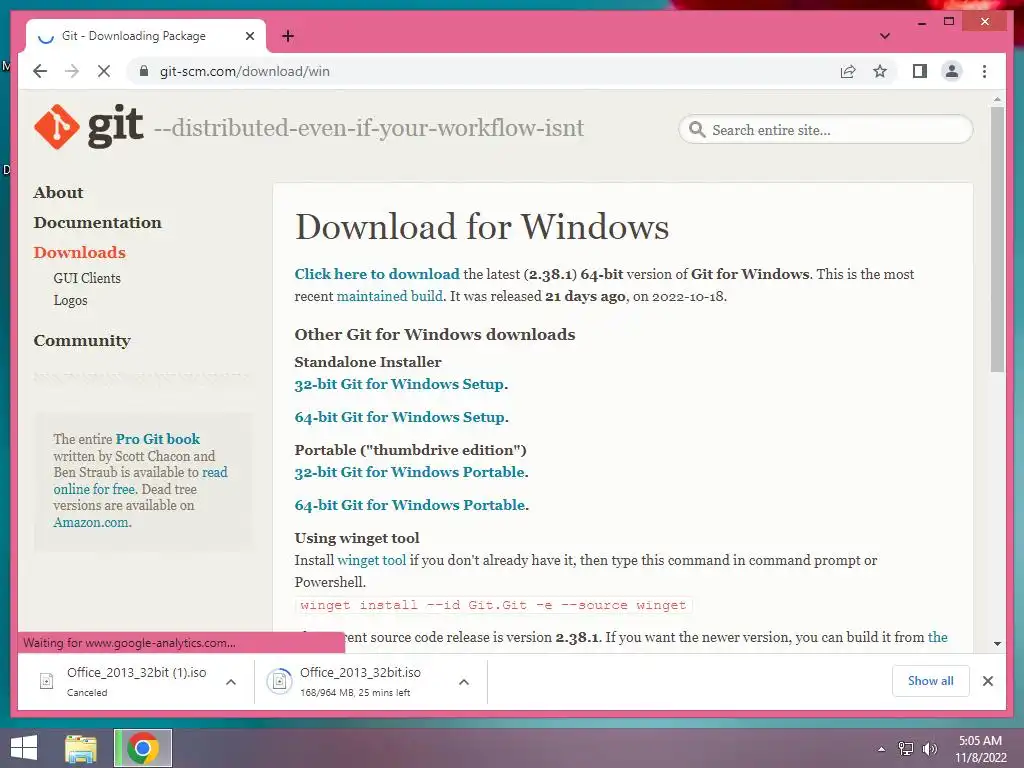Focus the Search entire site field
1024x768 pixels.
click(825, 129)
